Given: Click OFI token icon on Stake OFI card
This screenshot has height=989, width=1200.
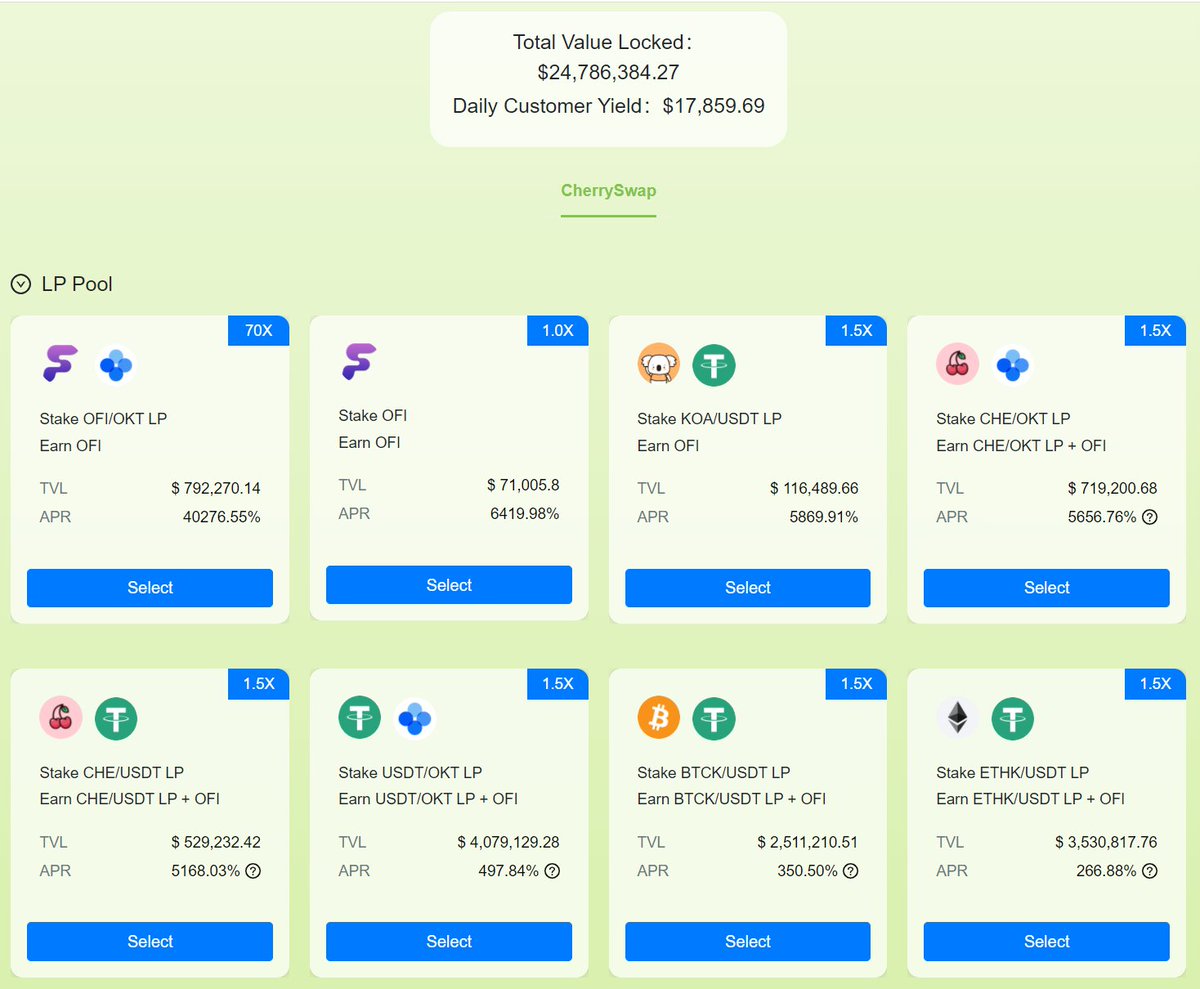Looking at the screenshot, I should point(358,362).
